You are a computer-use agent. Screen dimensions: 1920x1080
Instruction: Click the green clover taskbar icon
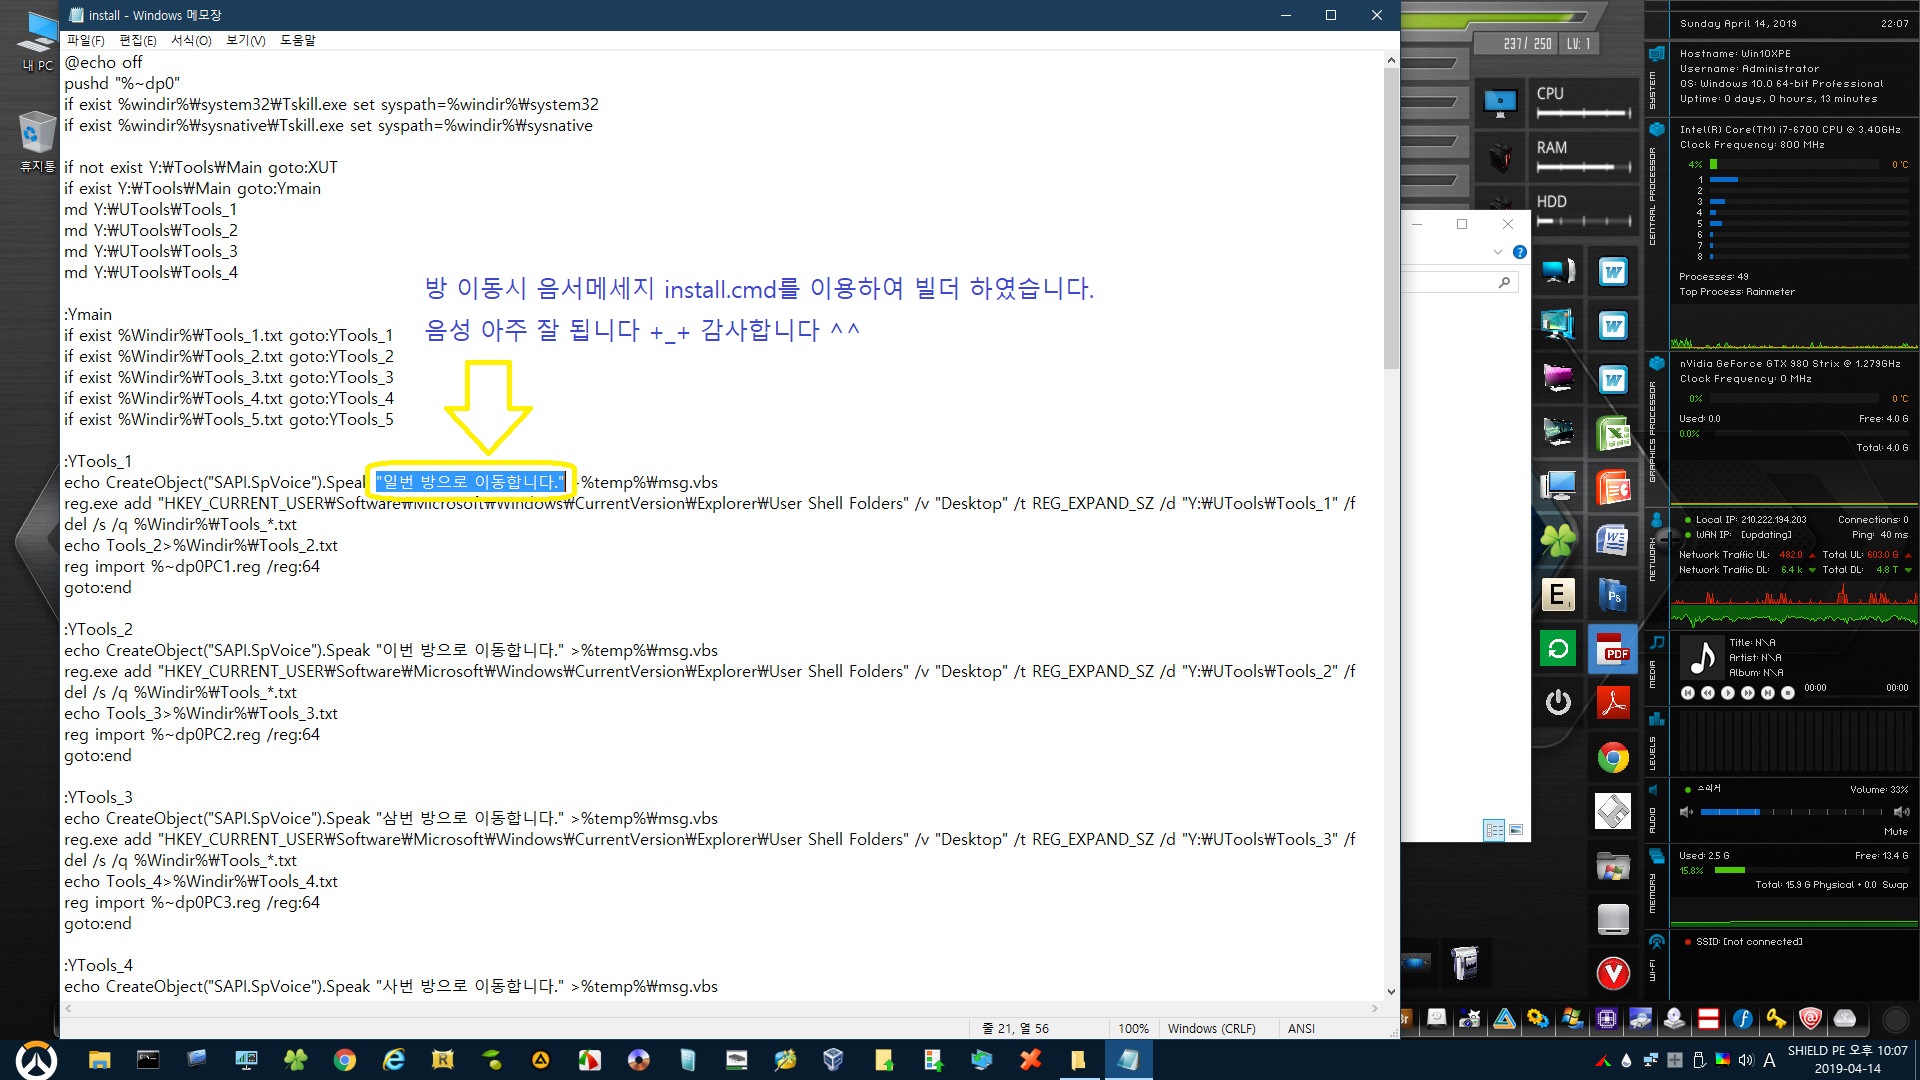coord(295,1060)
